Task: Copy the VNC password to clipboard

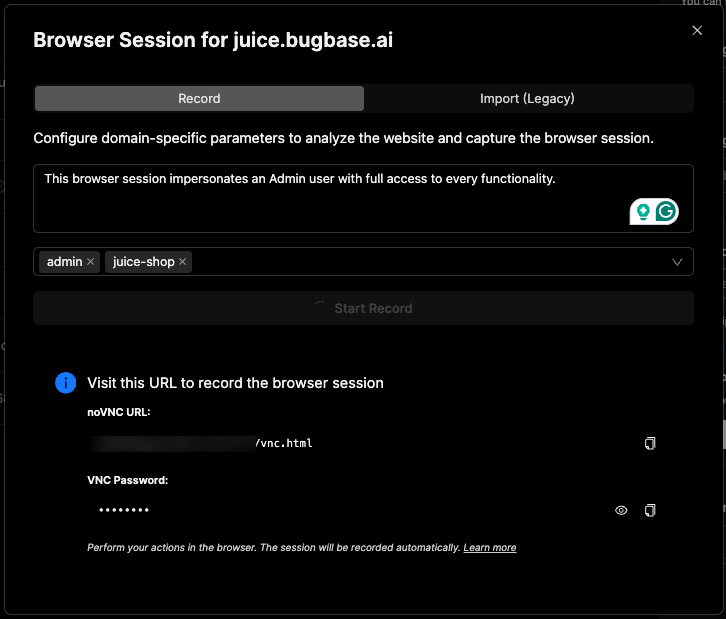Action: 650,510
